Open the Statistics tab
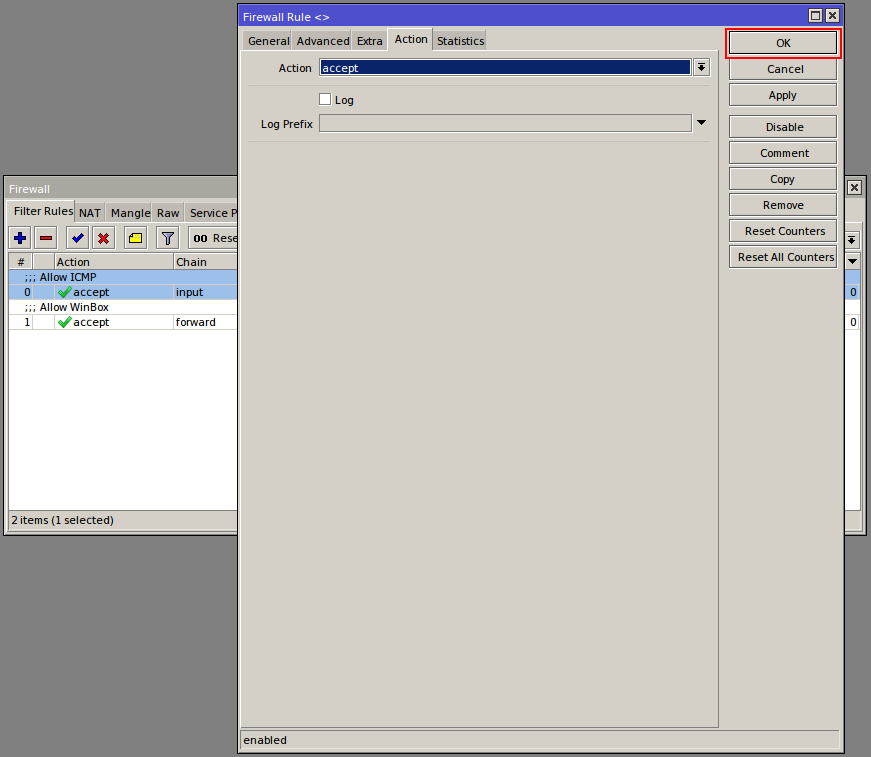This screenshot has width=871, height=757. coord(460,41)
